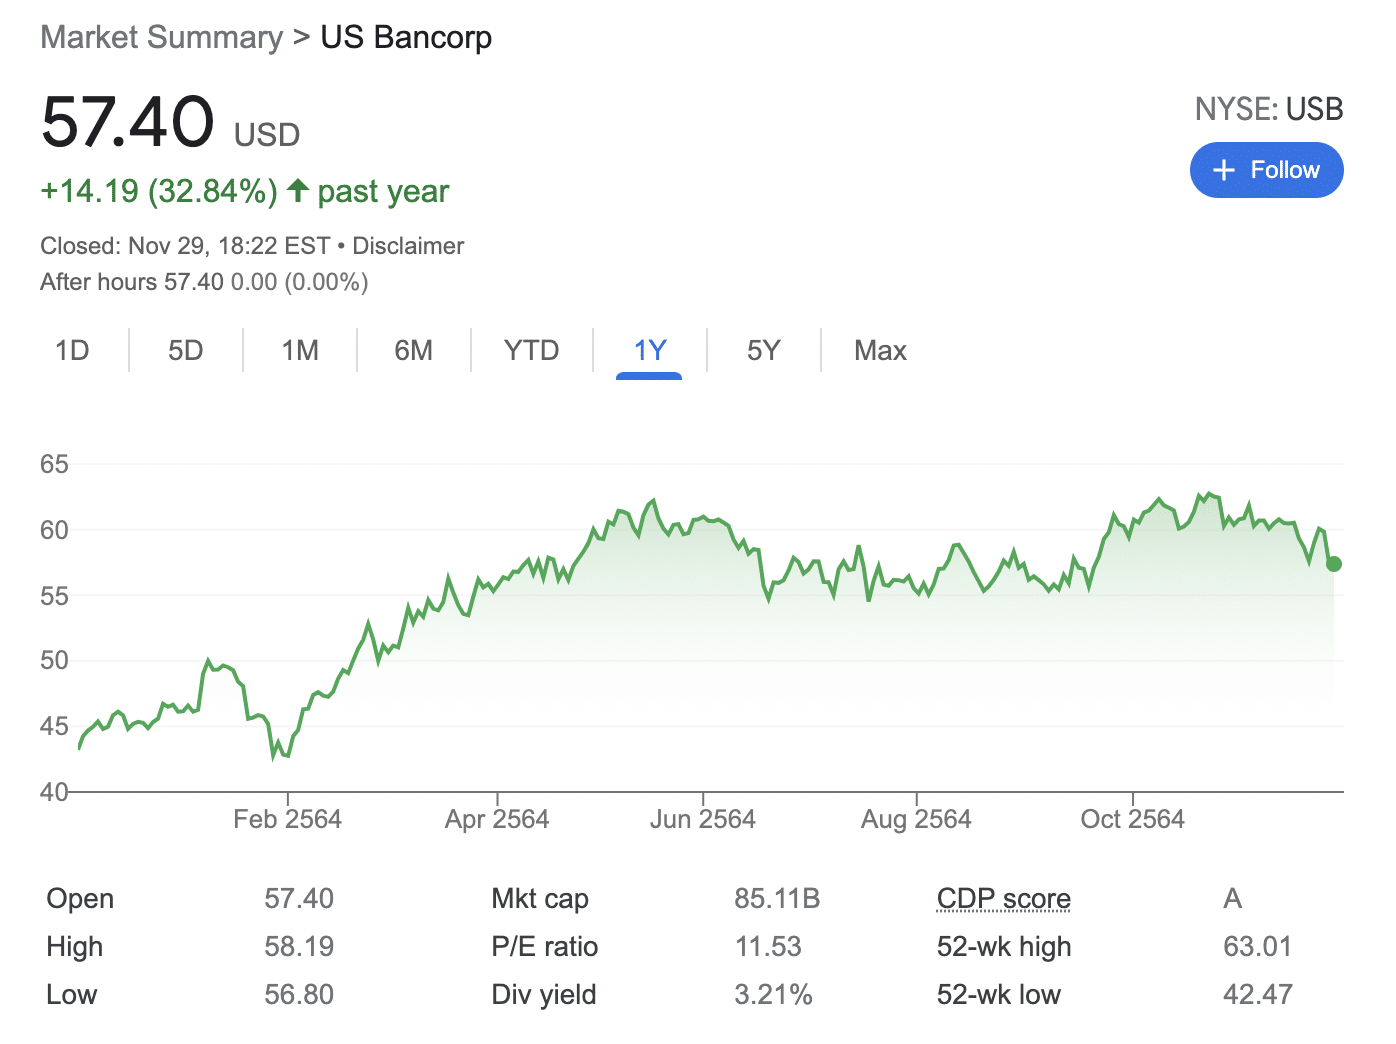Screen dimensions: 1396x1044
Task: Click the CDP score value A
Action: [x=1232, y=898]
